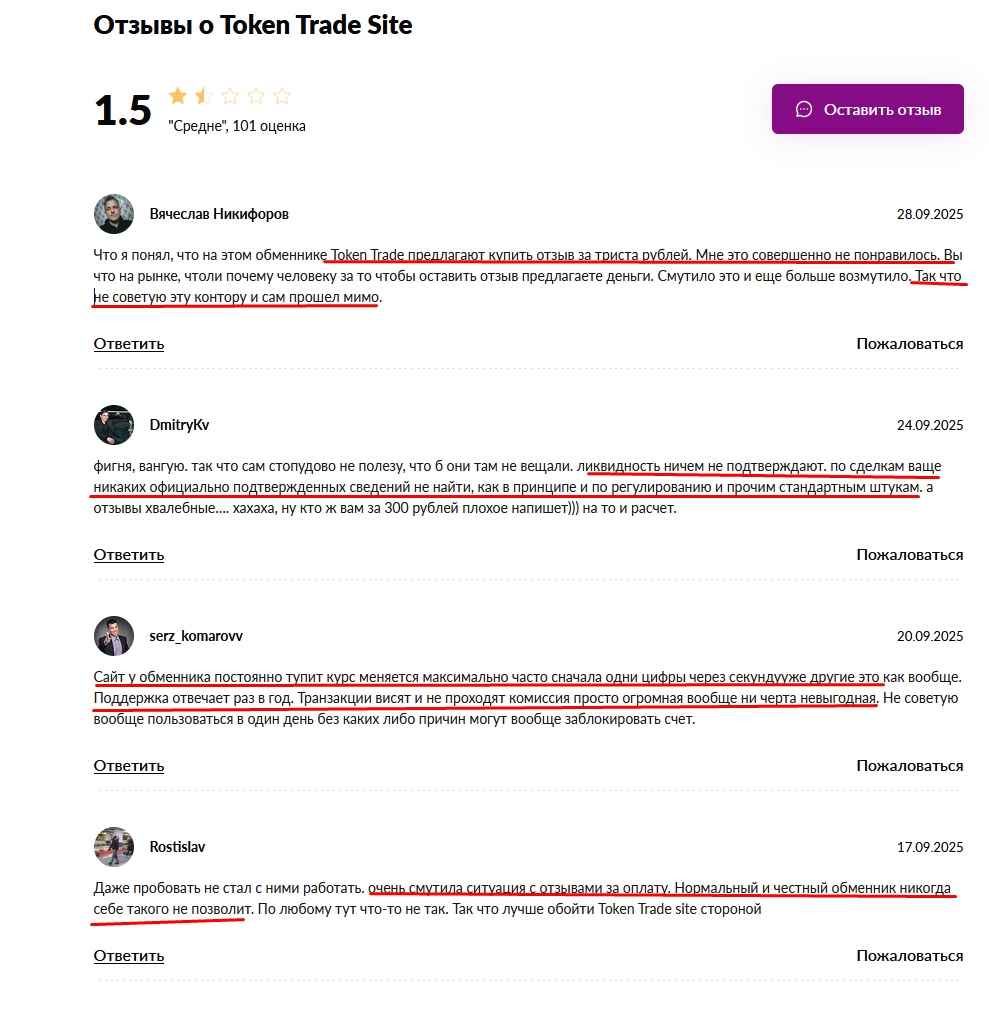Reply to Вячеслав Никифоров's review

click(x=129, y=344)
